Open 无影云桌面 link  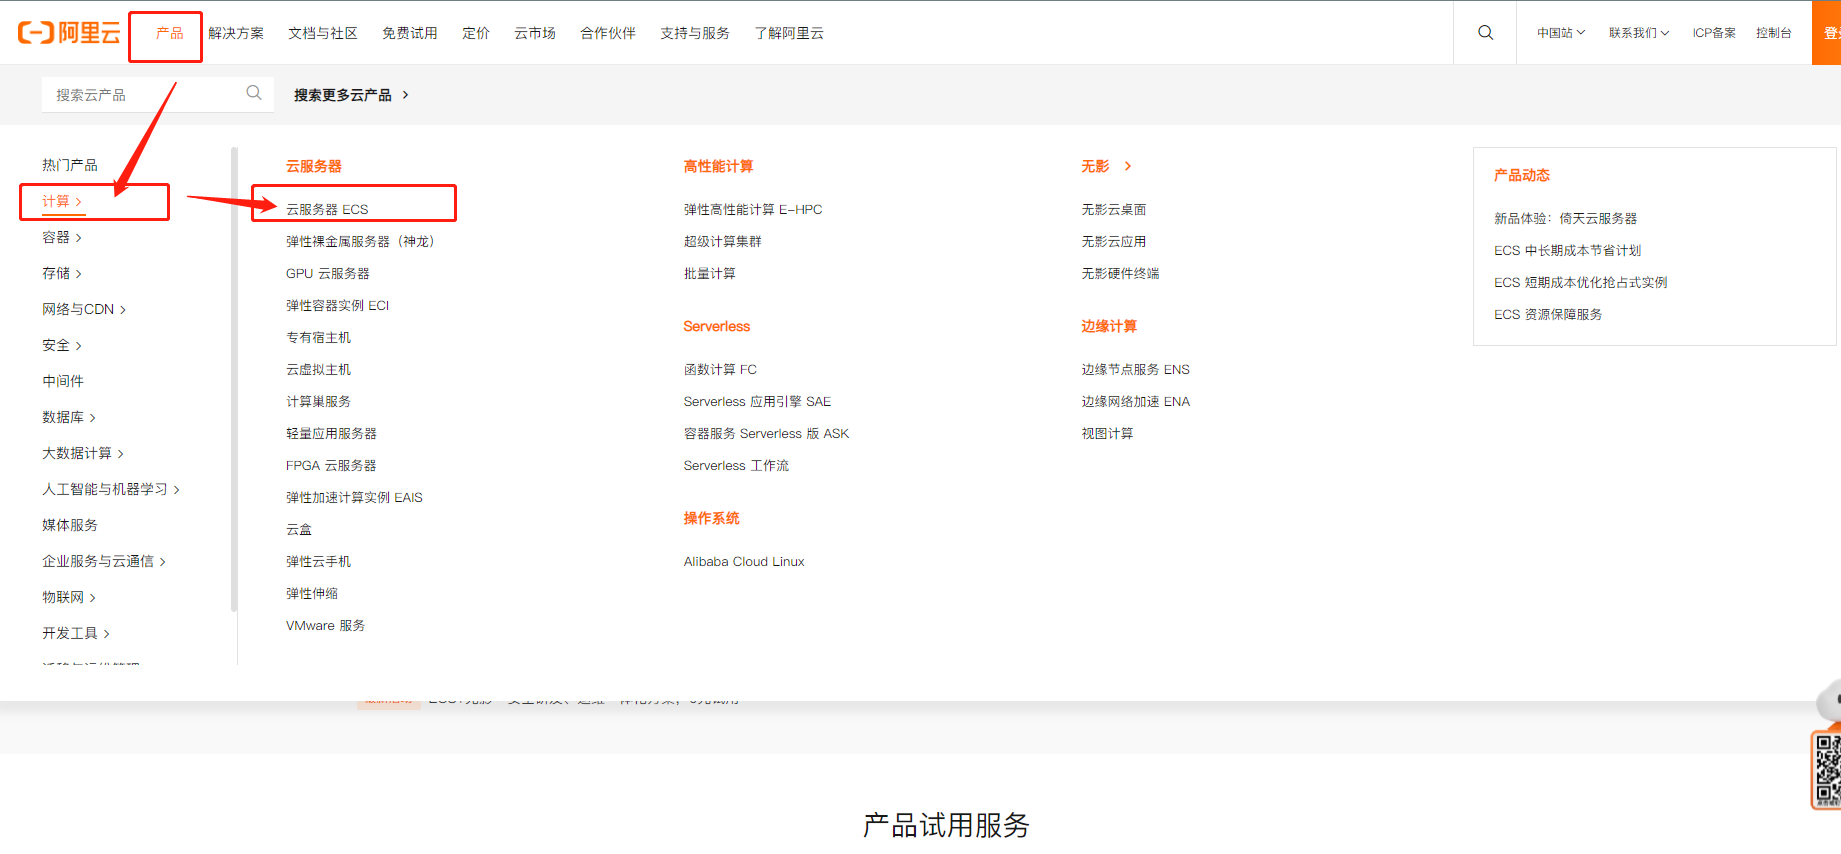coord(1114,209)
